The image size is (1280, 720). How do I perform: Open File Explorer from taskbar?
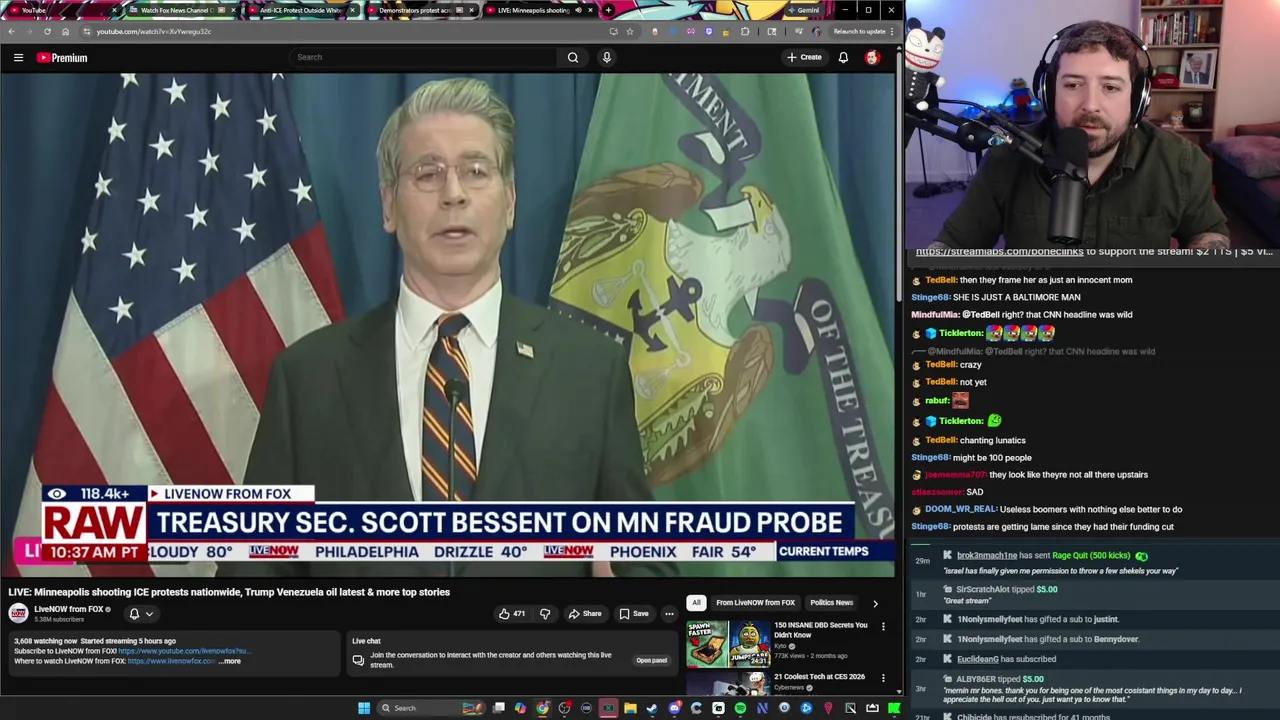coord(630,708)
